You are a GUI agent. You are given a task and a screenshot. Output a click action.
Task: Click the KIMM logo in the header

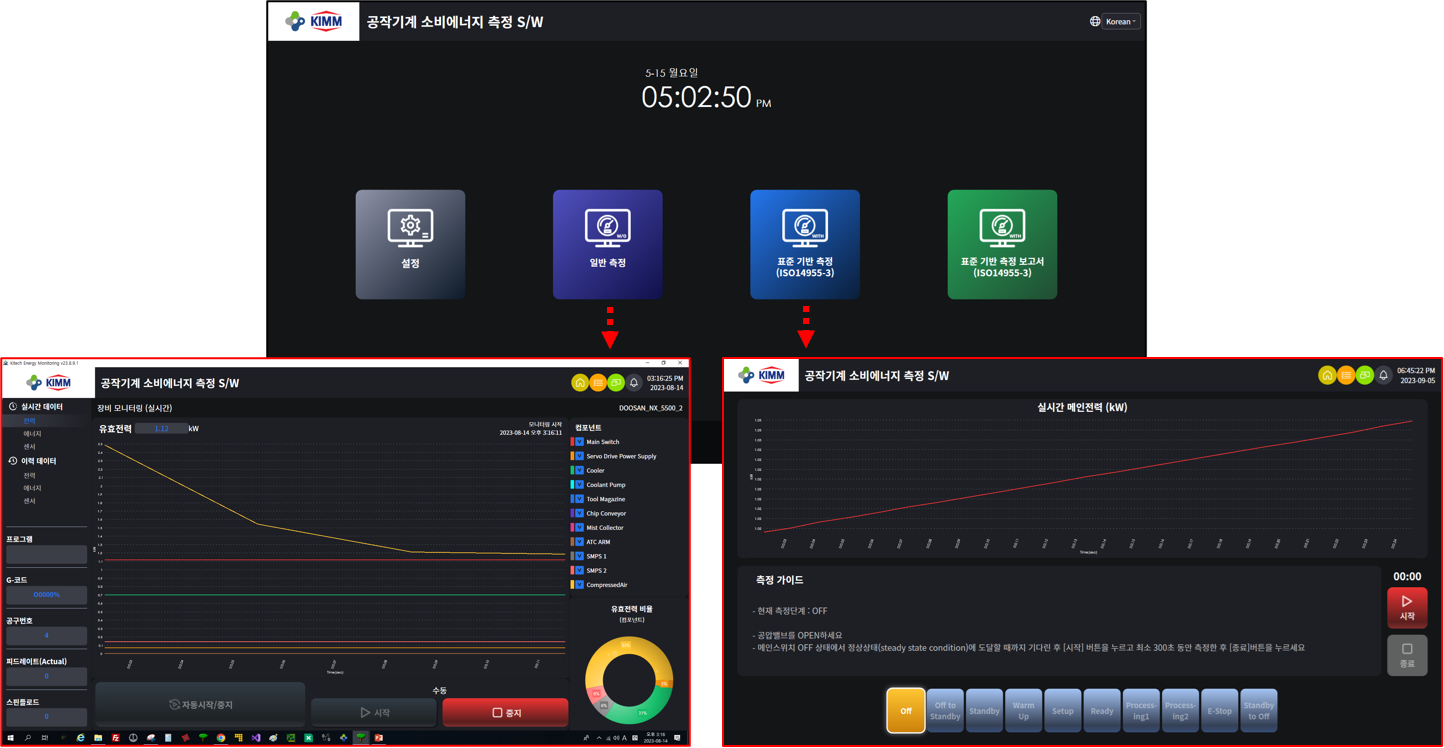pyautogui.click(x=313, y=20)
